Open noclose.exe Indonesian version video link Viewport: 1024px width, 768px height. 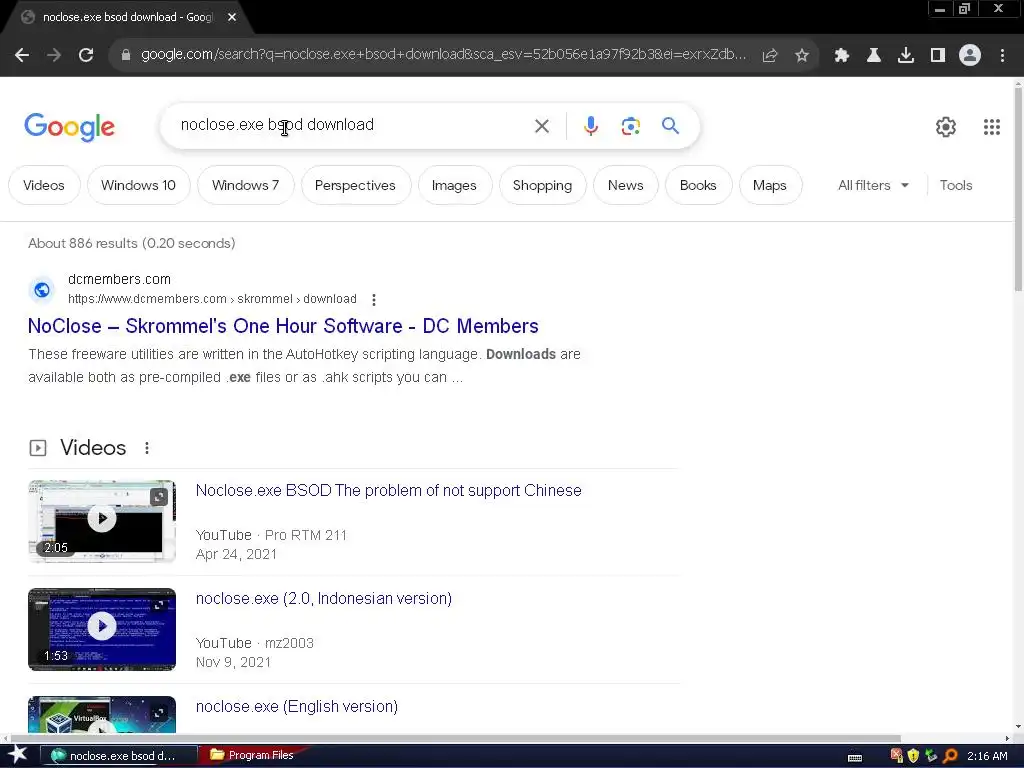coord(324,598)
